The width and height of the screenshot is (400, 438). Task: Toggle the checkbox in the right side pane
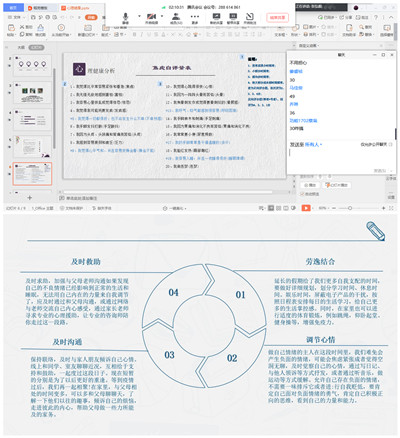click(x=302, y=194)
